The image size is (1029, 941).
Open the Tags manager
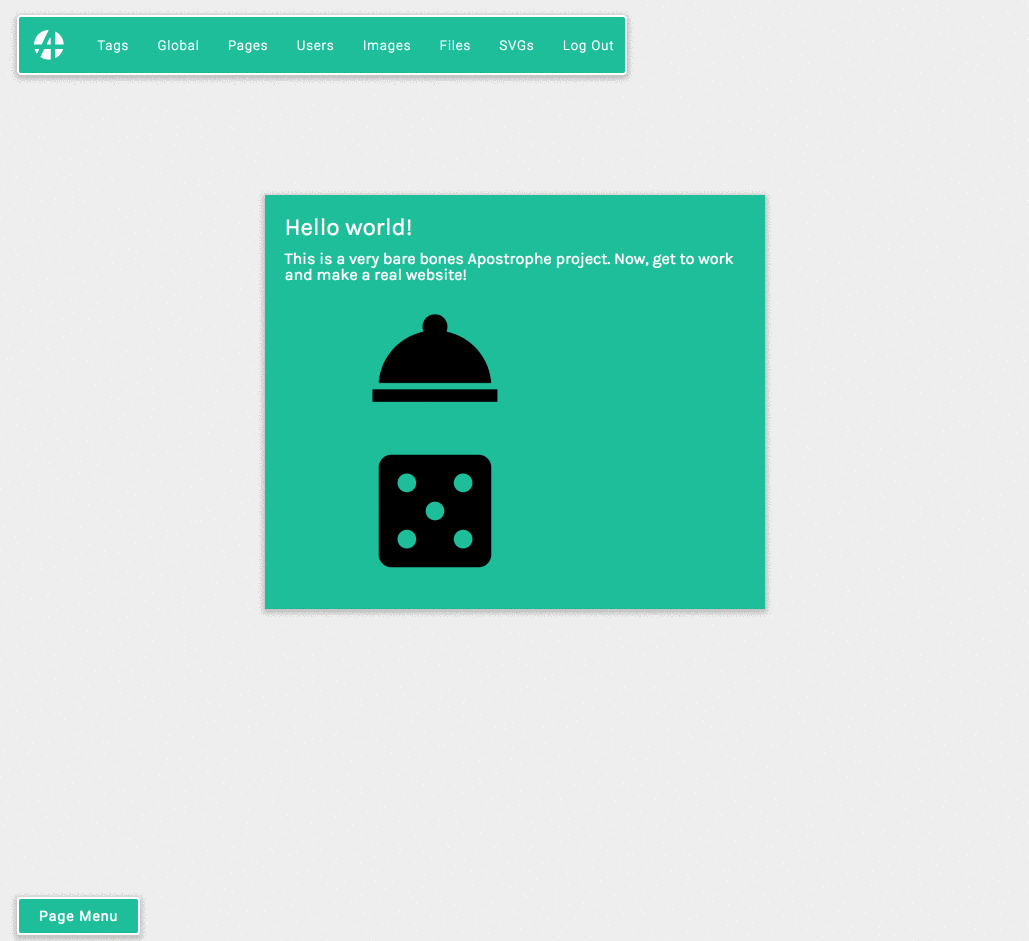pos(112,45)
